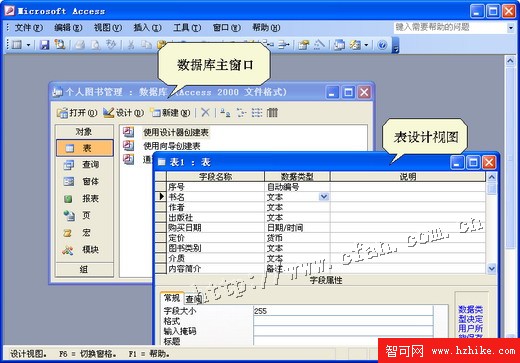Image resolution: width=520 pixels, height=363 pixels.
Task: Open the 帮助(H) menu
Action: pos(266,27)
